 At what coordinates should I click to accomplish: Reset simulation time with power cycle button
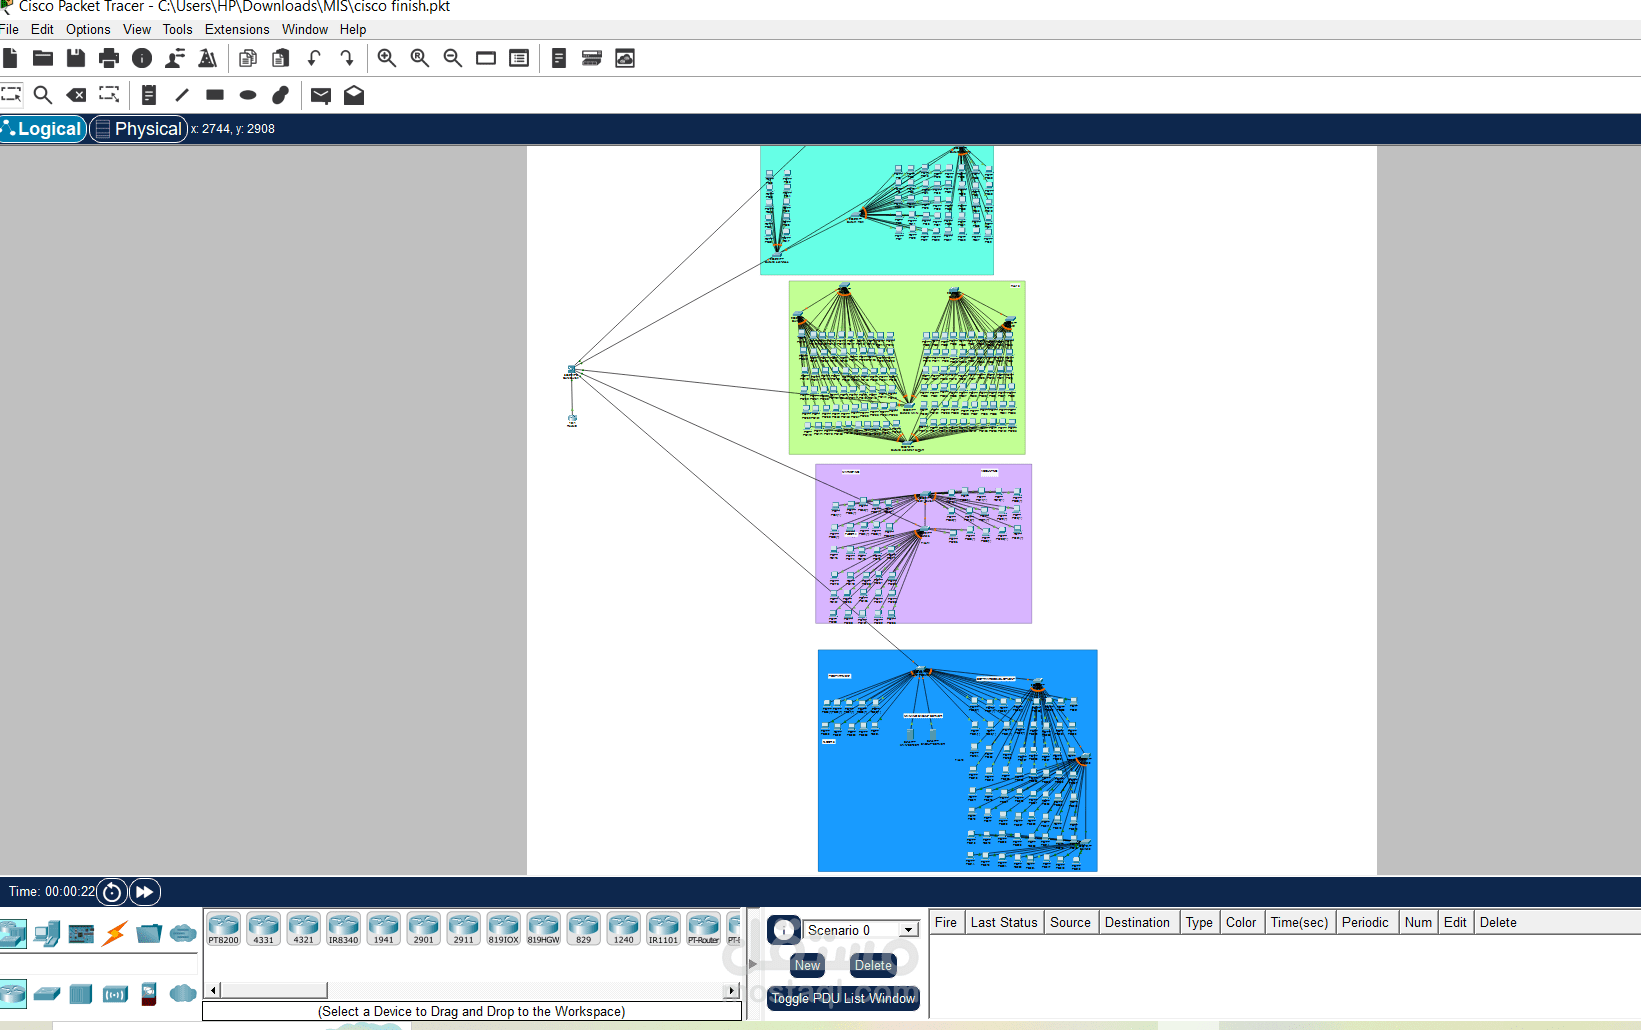(112, 892)
